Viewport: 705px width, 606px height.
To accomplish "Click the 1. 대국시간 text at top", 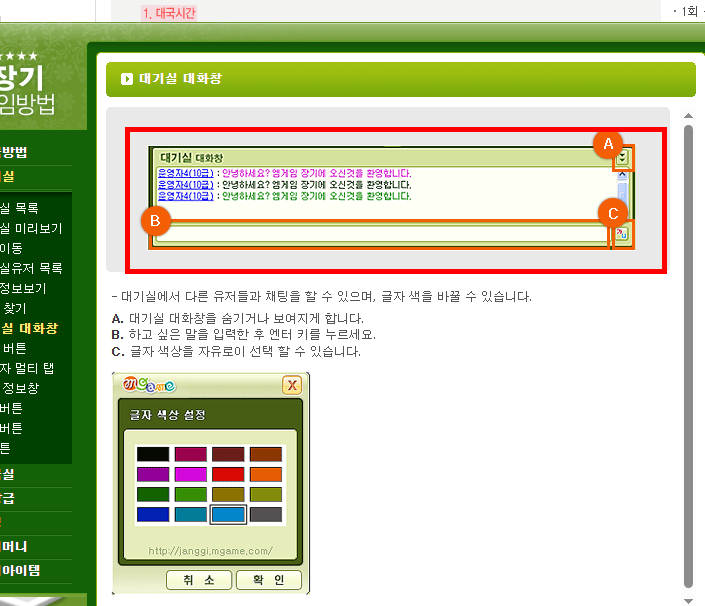I will point(169,13).
